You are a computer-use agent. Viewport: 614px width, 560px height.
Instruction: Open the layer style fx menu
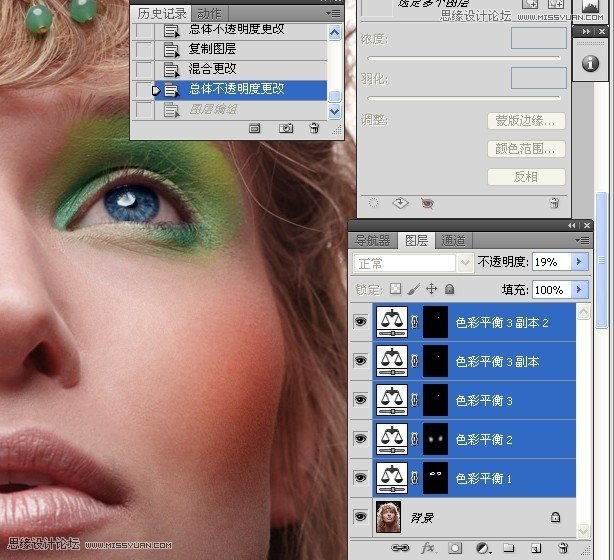pos(428,548)
